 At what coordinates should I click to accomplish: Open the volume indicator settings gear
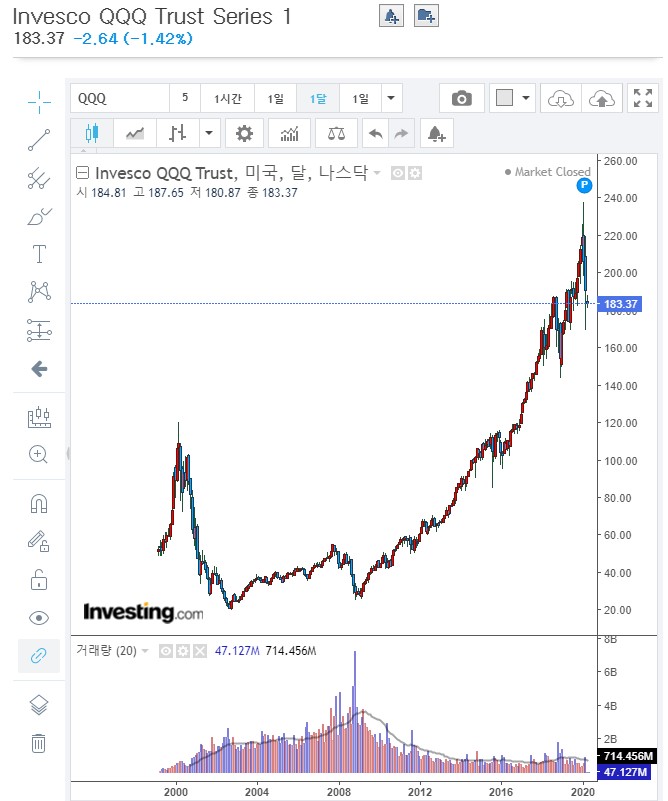pyautogui.click(x=183, y=651)
